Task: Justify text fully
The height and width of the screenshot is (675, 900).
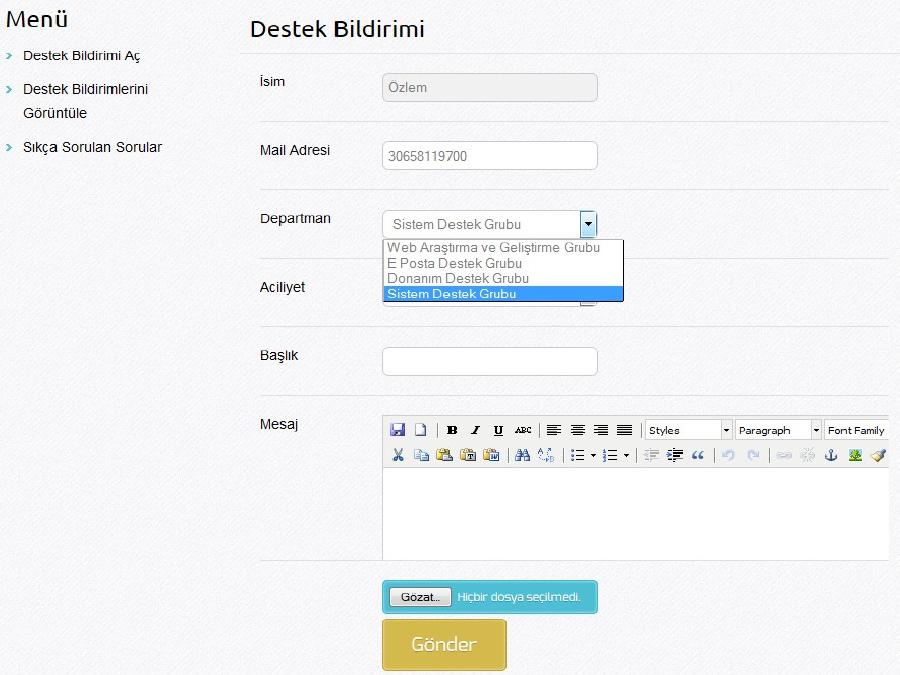Action: (624, 430)
